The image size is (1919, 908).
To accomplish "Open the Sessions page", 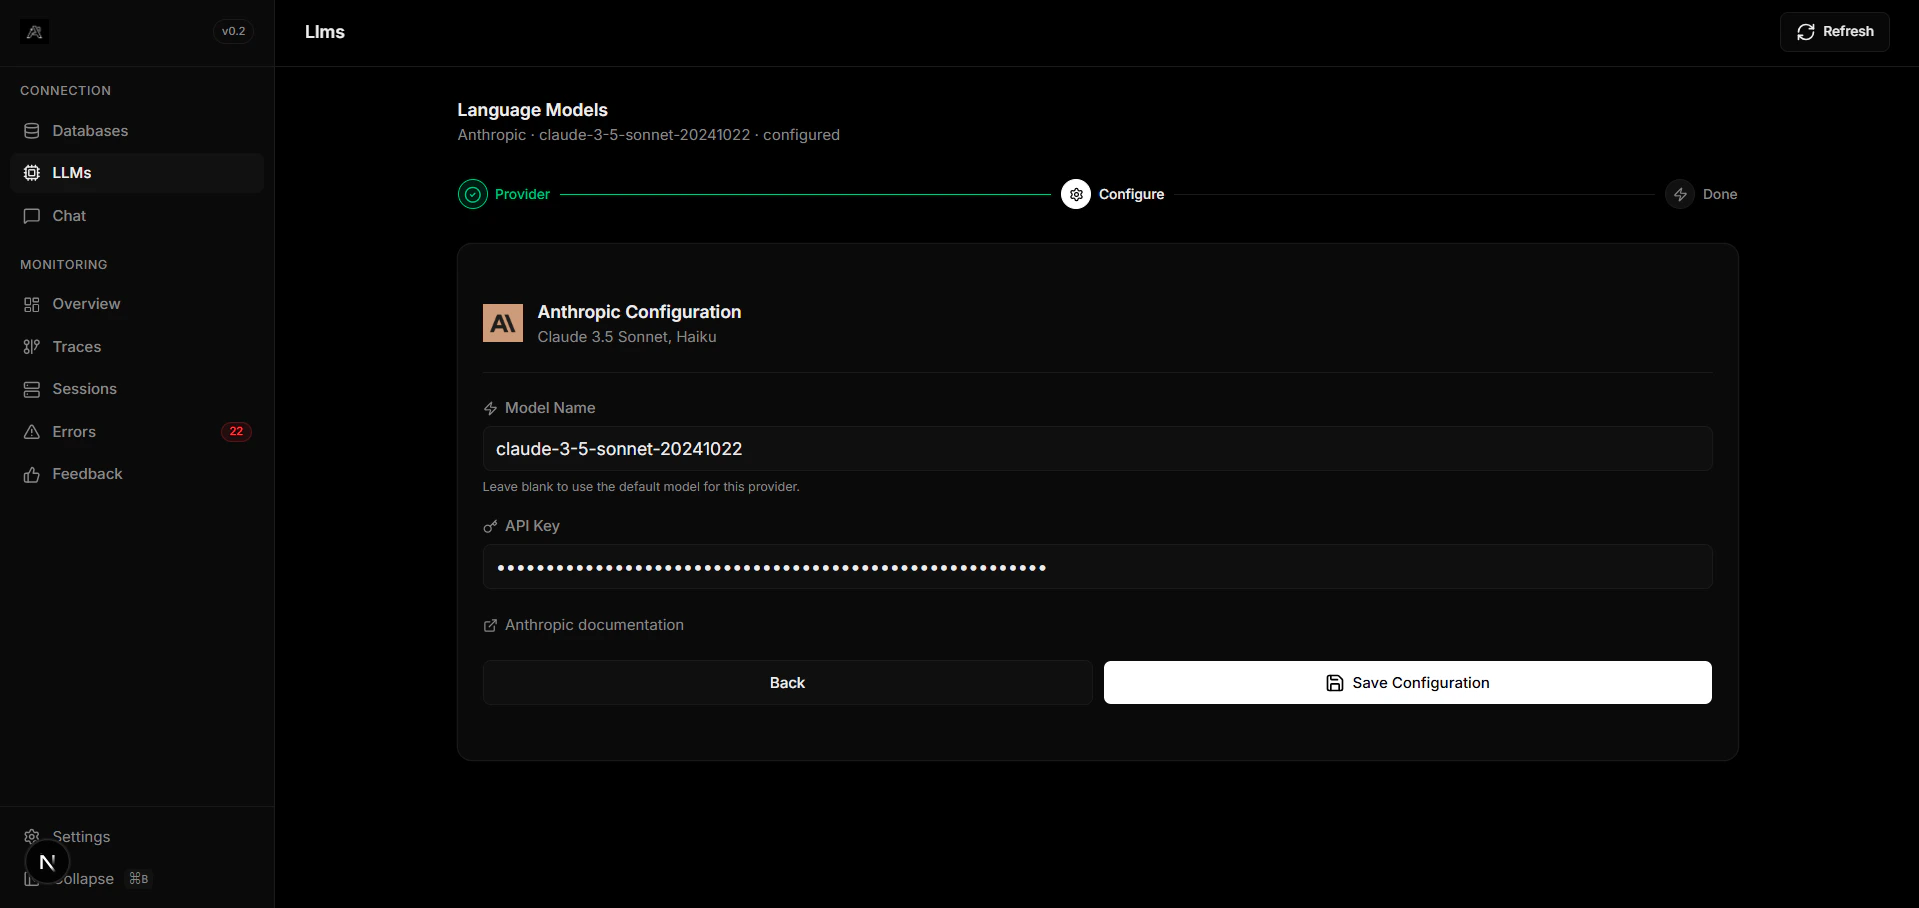I will coord(137,389).
